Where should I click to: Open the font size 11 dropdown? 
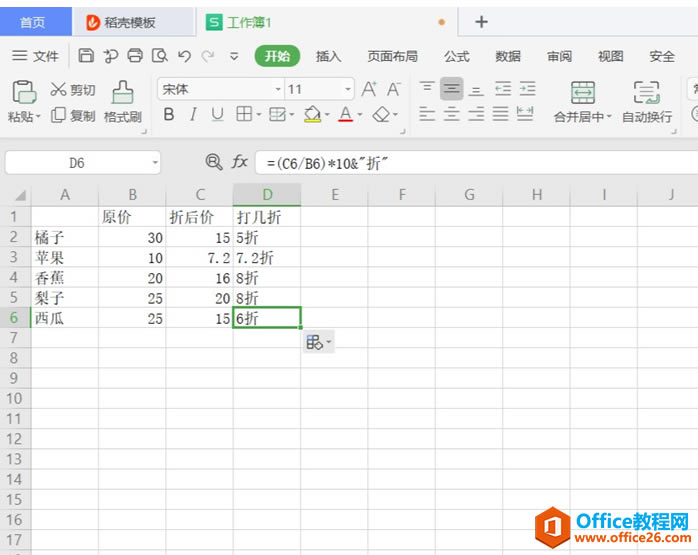(348, 89)
